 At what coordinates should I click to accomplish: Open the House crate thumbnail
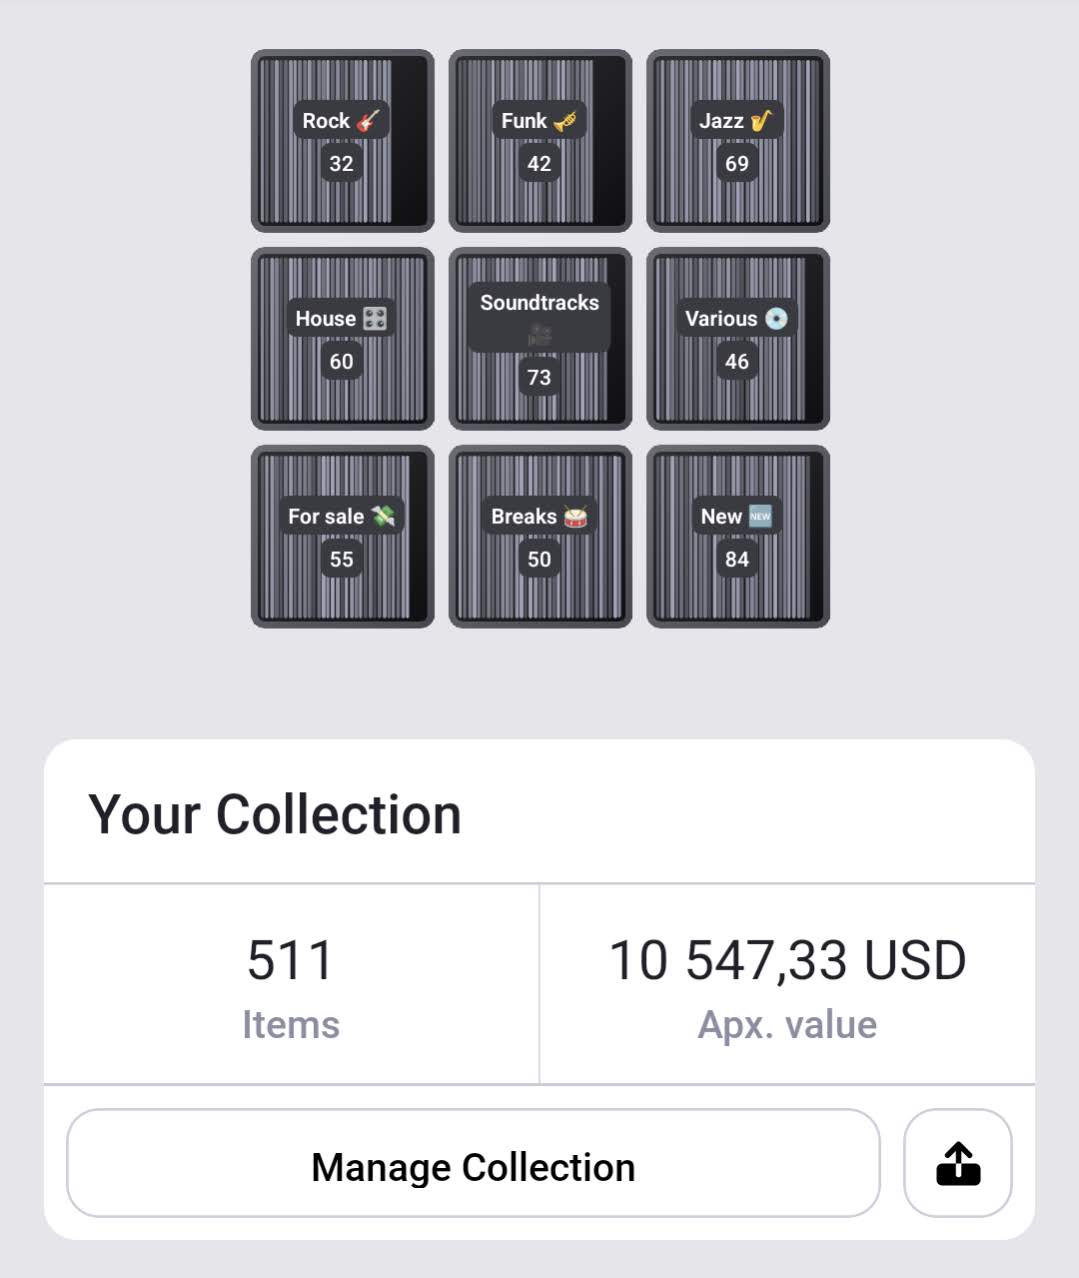click(342, 339)
